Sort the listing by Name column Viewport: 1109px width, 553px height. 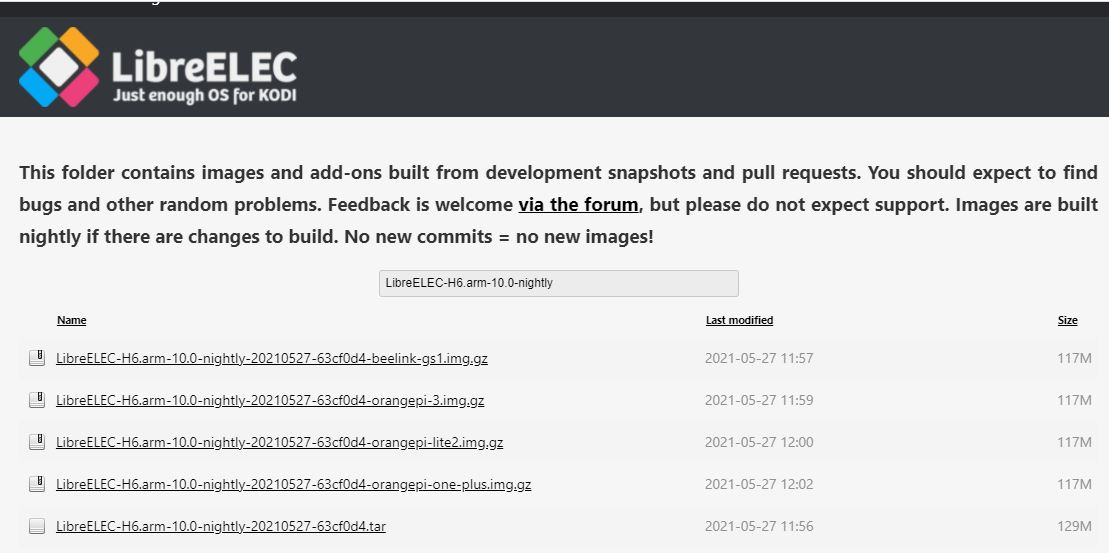click(71, 320)
